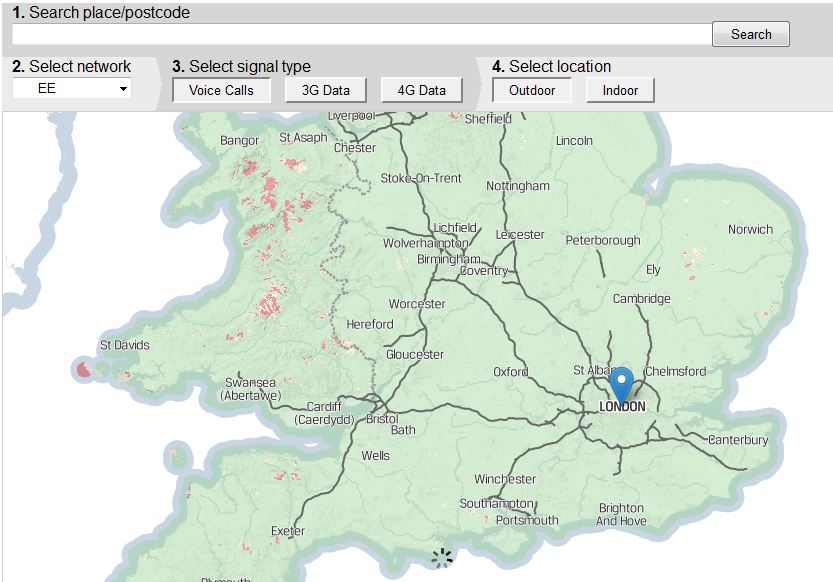Screen dimensions: 833x582
Task: Click the Nottingham map label
Action: [x=517, y=186]
